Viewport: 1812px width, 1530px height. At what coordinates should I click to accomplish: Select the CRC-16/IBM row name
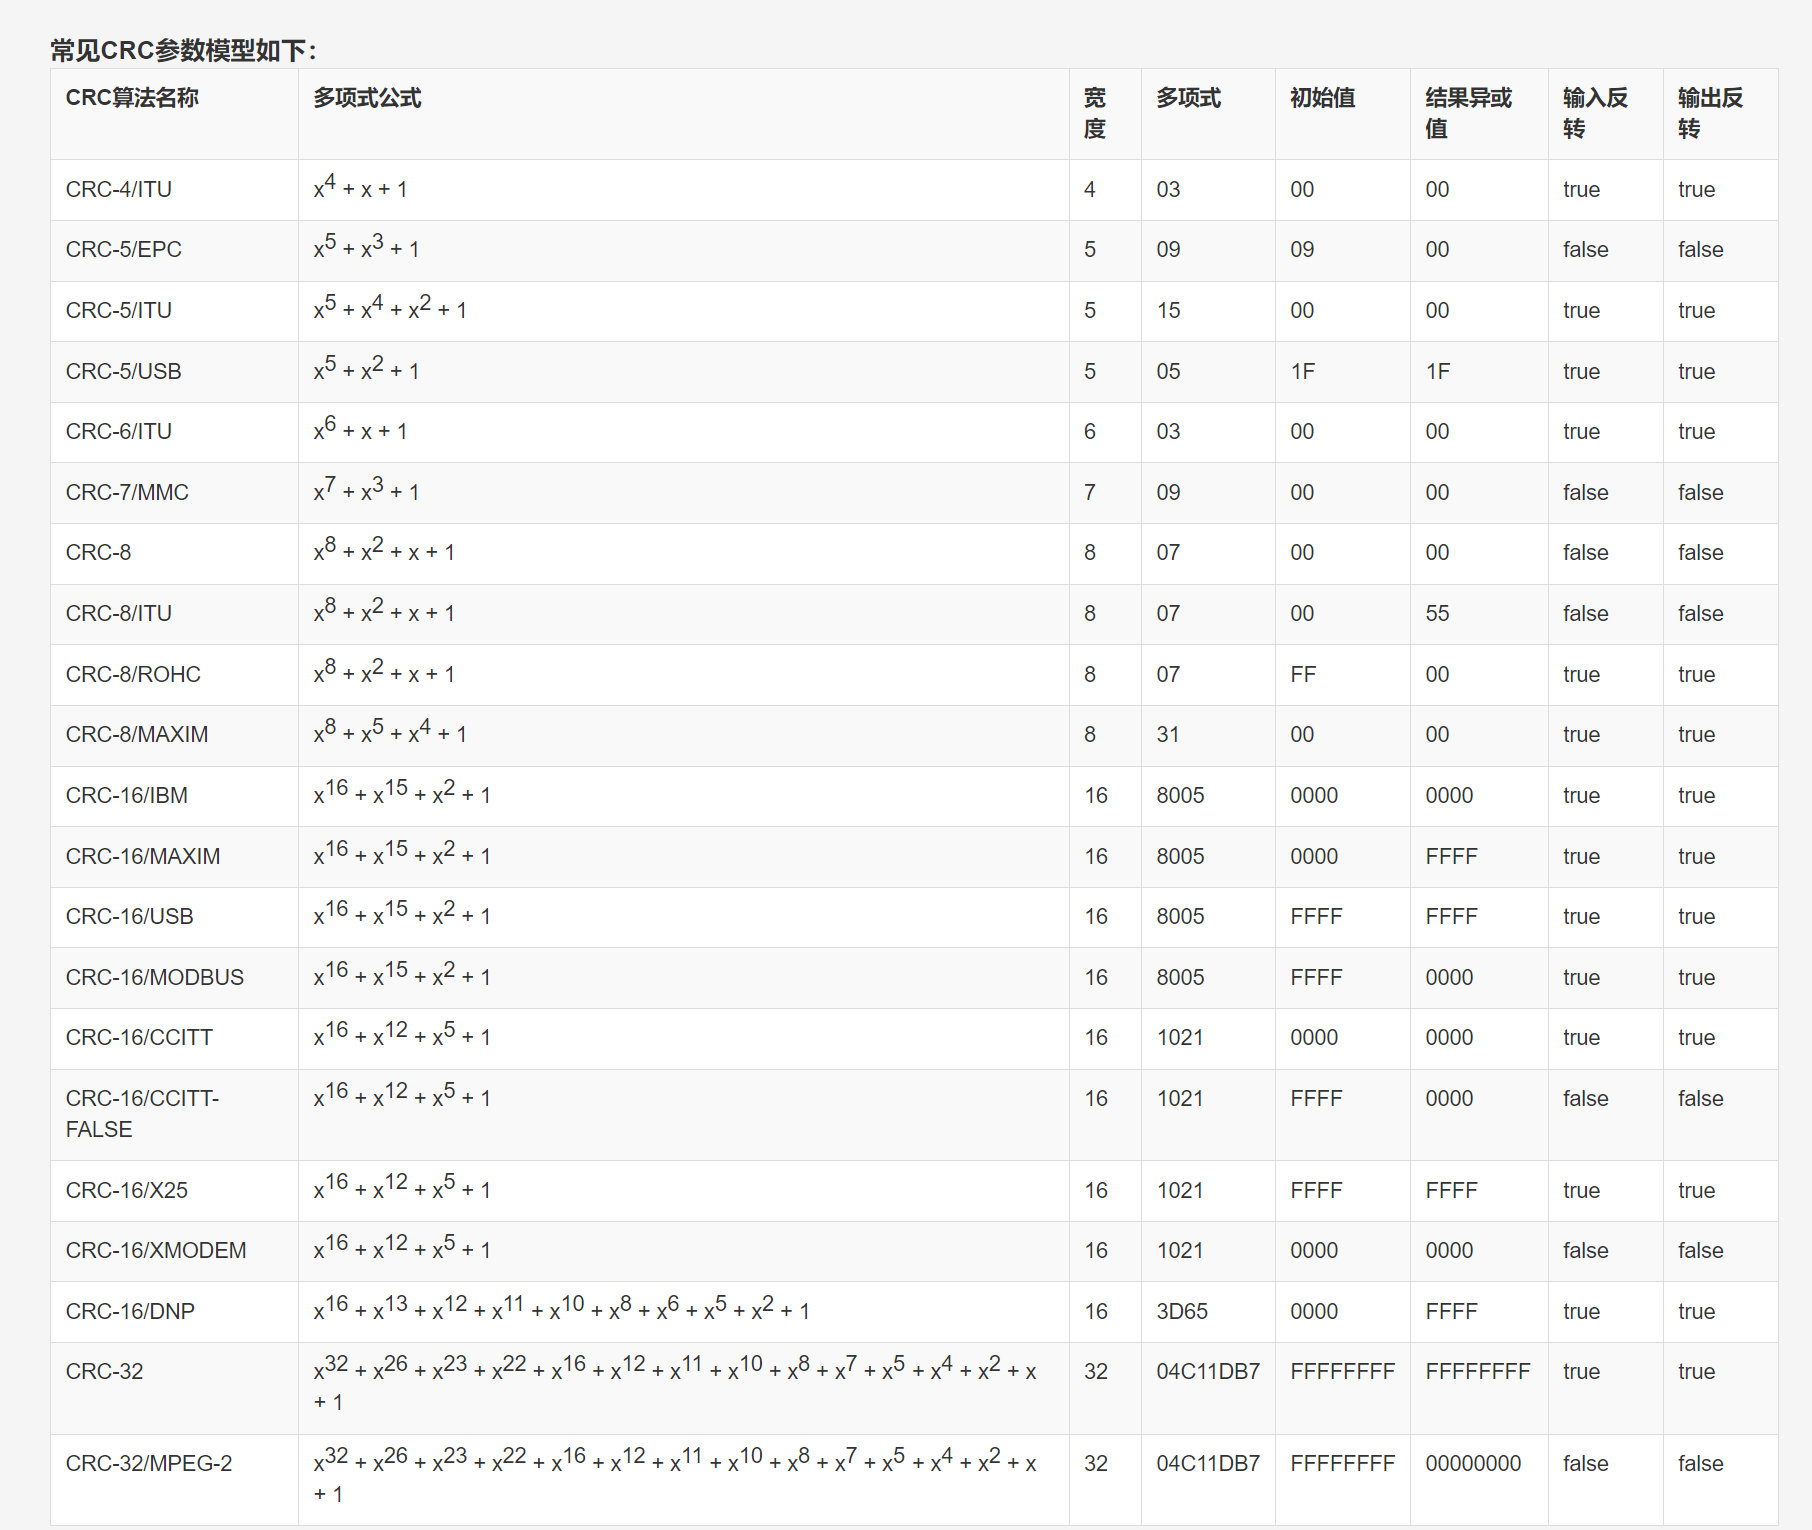[127, 796]
